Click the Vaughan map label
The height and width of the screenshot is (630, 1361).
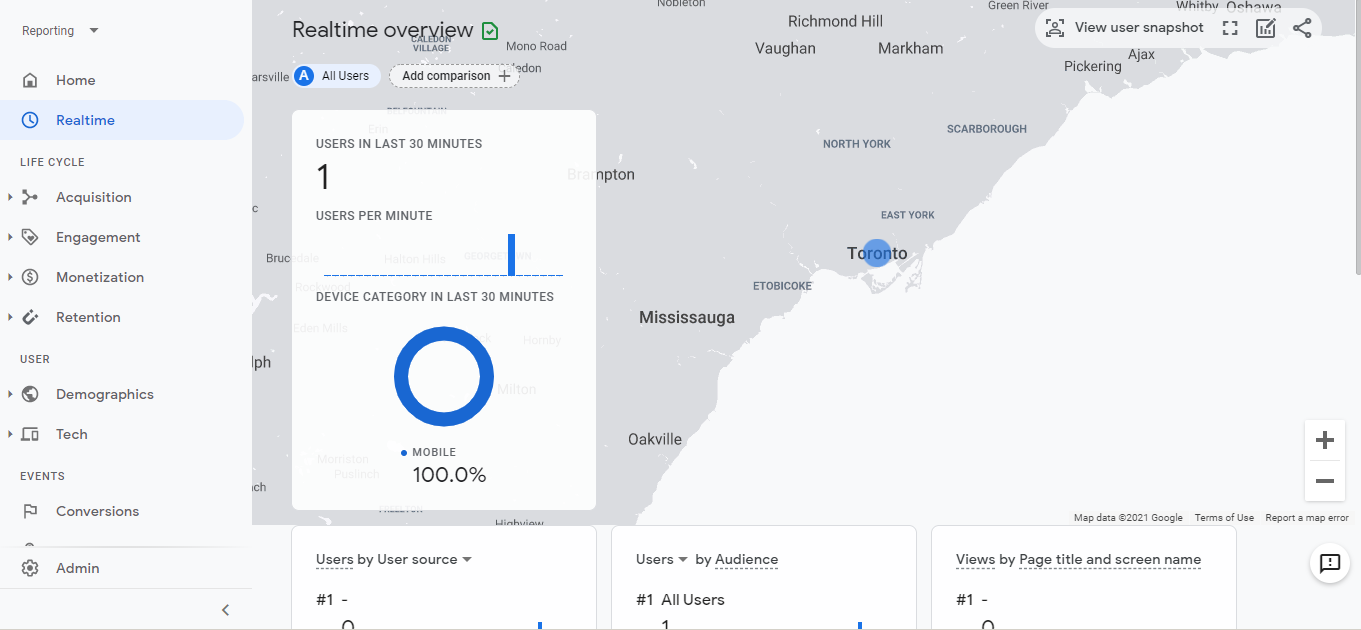click(x=785, y=48)
